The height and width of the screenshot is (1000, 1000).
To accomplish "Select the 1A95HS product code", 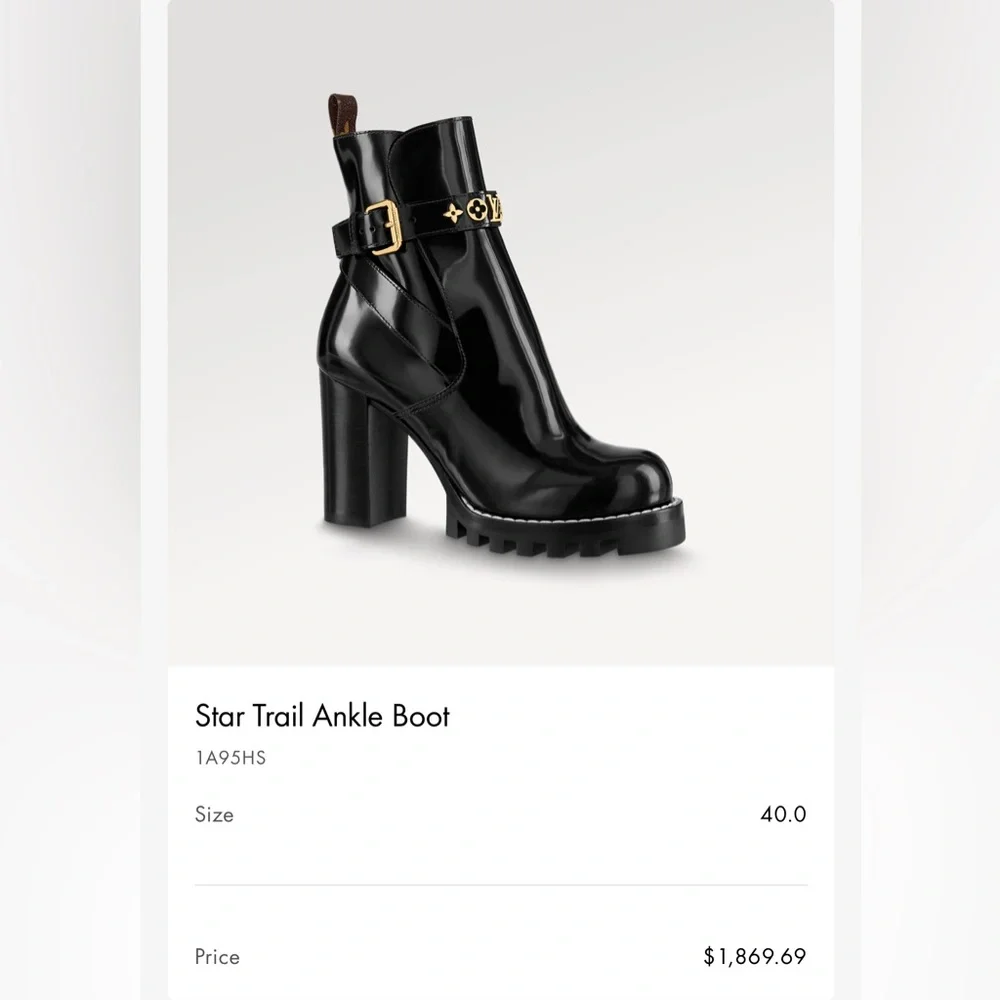I will pos(230,758).
